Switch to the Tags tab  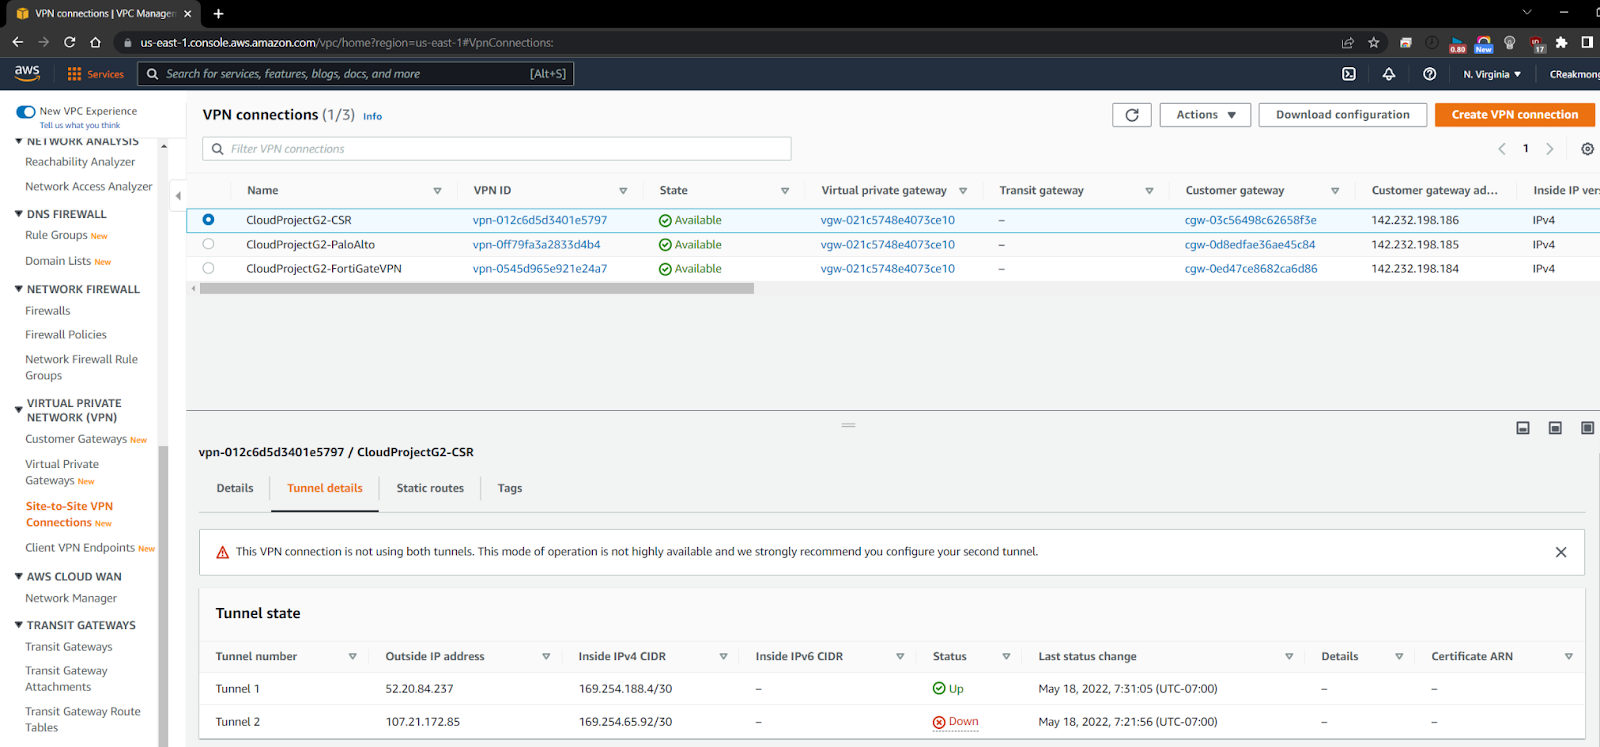(x=510, y=488)
